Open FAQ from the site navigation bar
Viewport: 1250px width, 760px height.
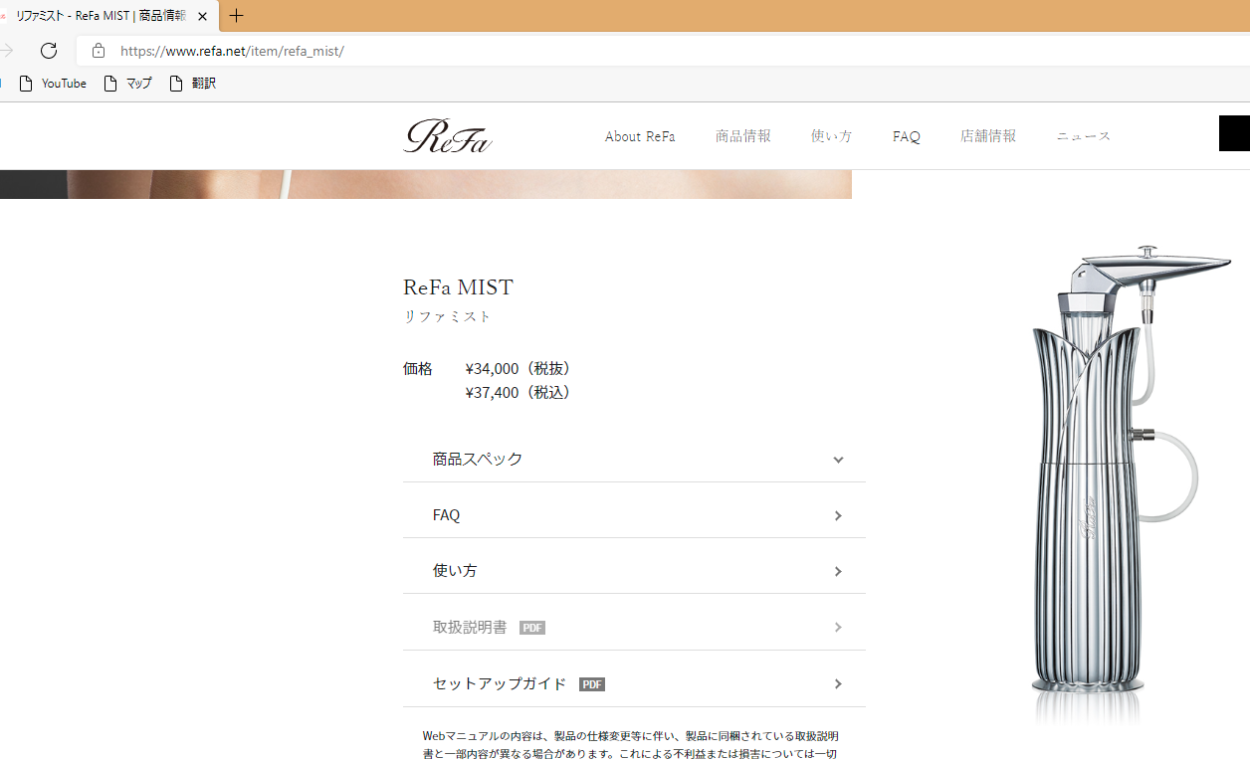[906, 136]
